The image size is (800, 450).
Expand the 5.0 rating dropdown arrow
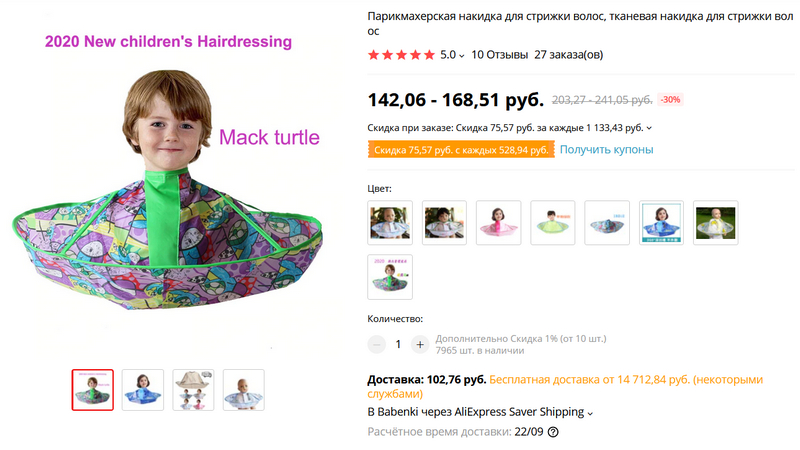tap(461, 56)
